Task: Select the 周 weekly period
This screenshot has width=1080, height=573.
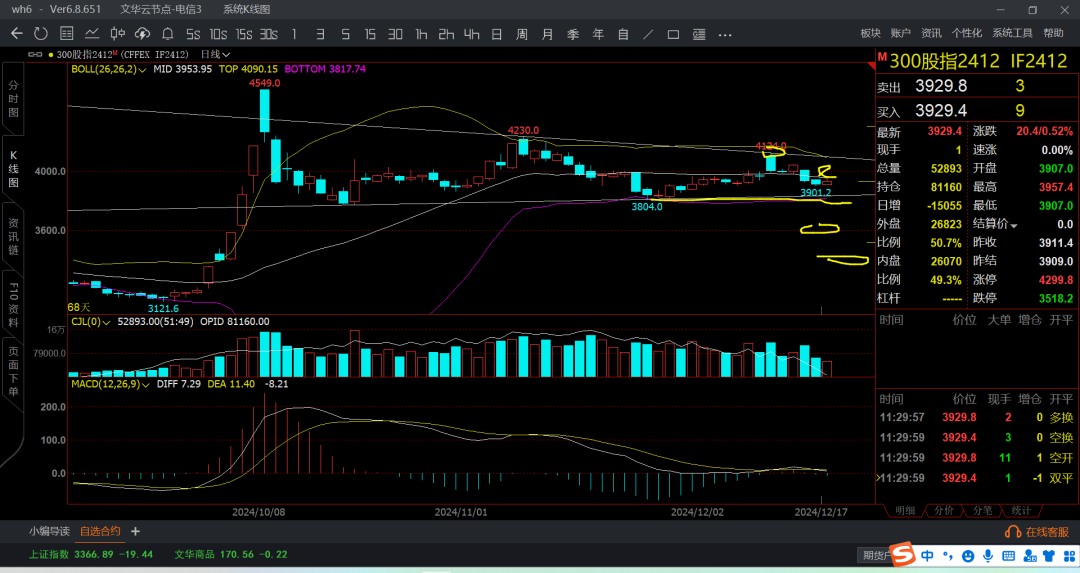Action: [x=521, y=34]
